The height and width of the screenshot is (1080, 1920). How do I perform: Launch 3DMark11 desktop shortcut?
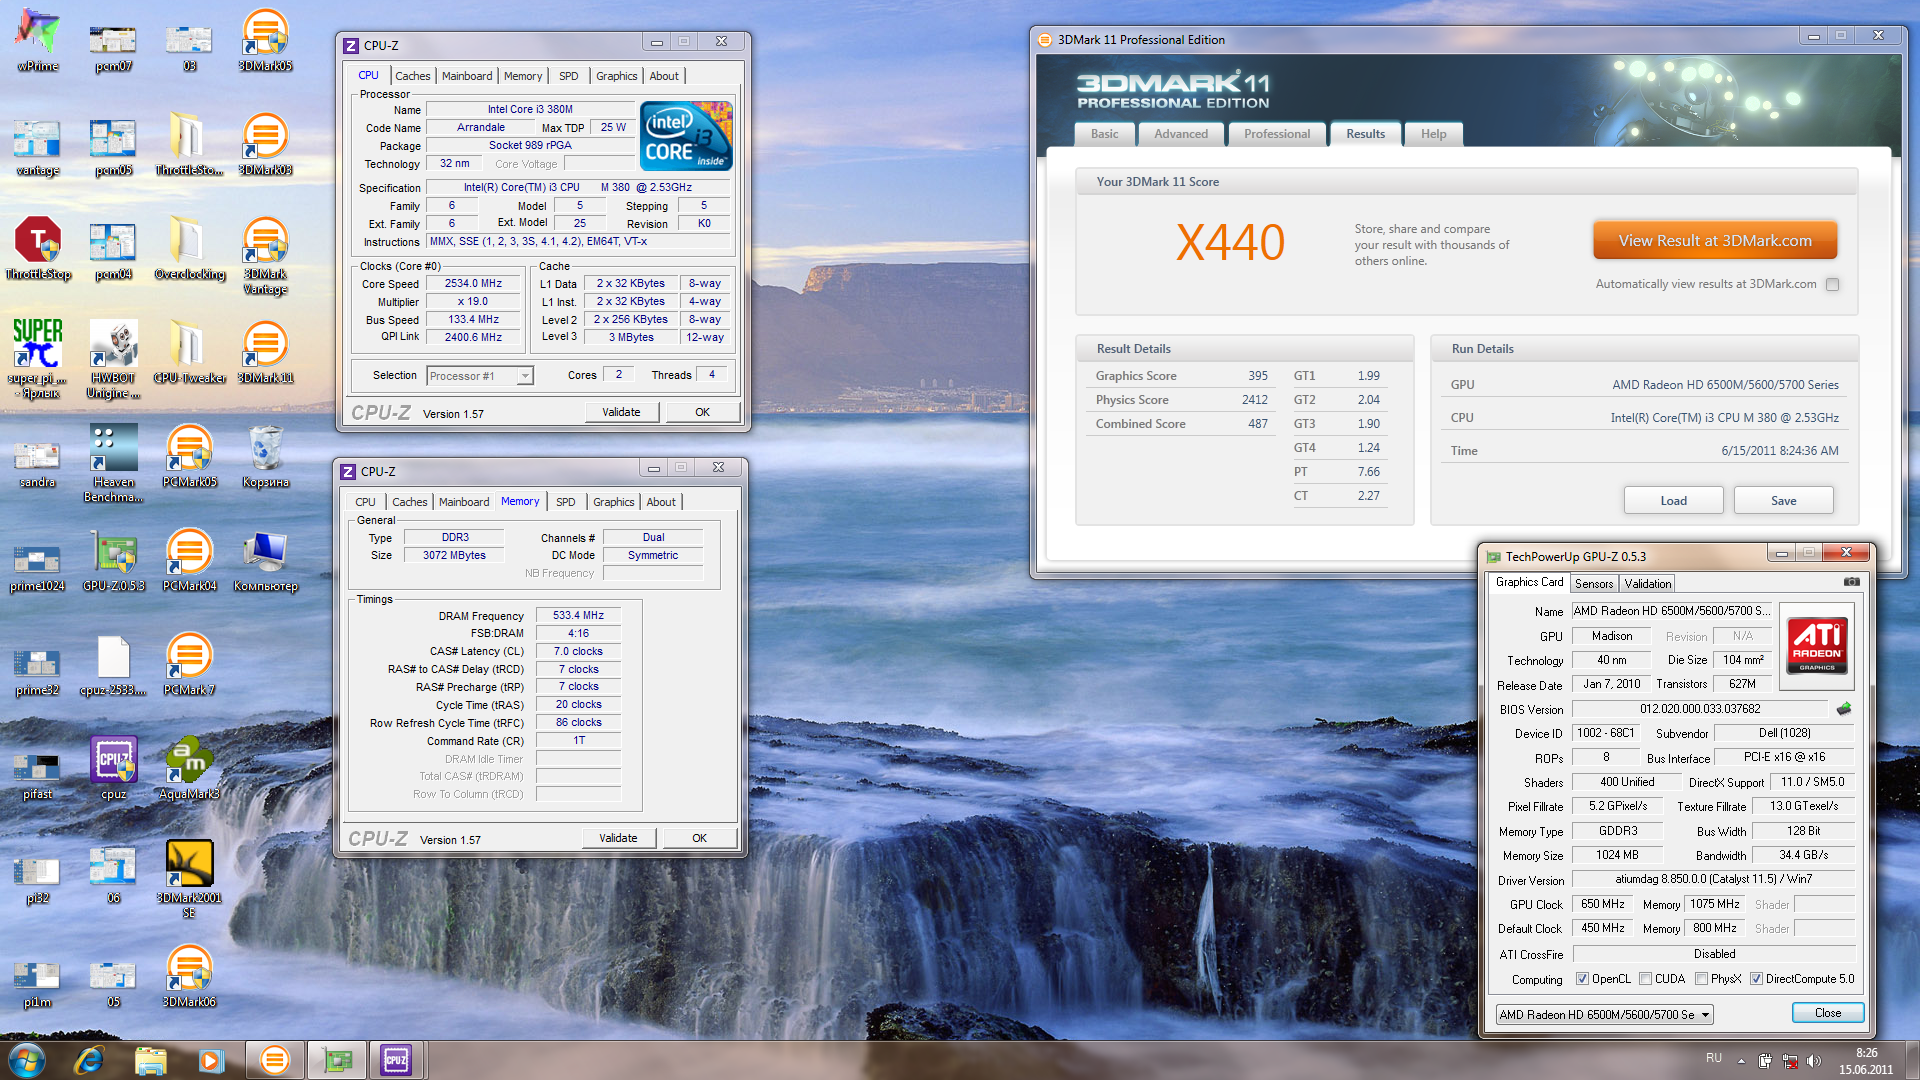(265, 352)
